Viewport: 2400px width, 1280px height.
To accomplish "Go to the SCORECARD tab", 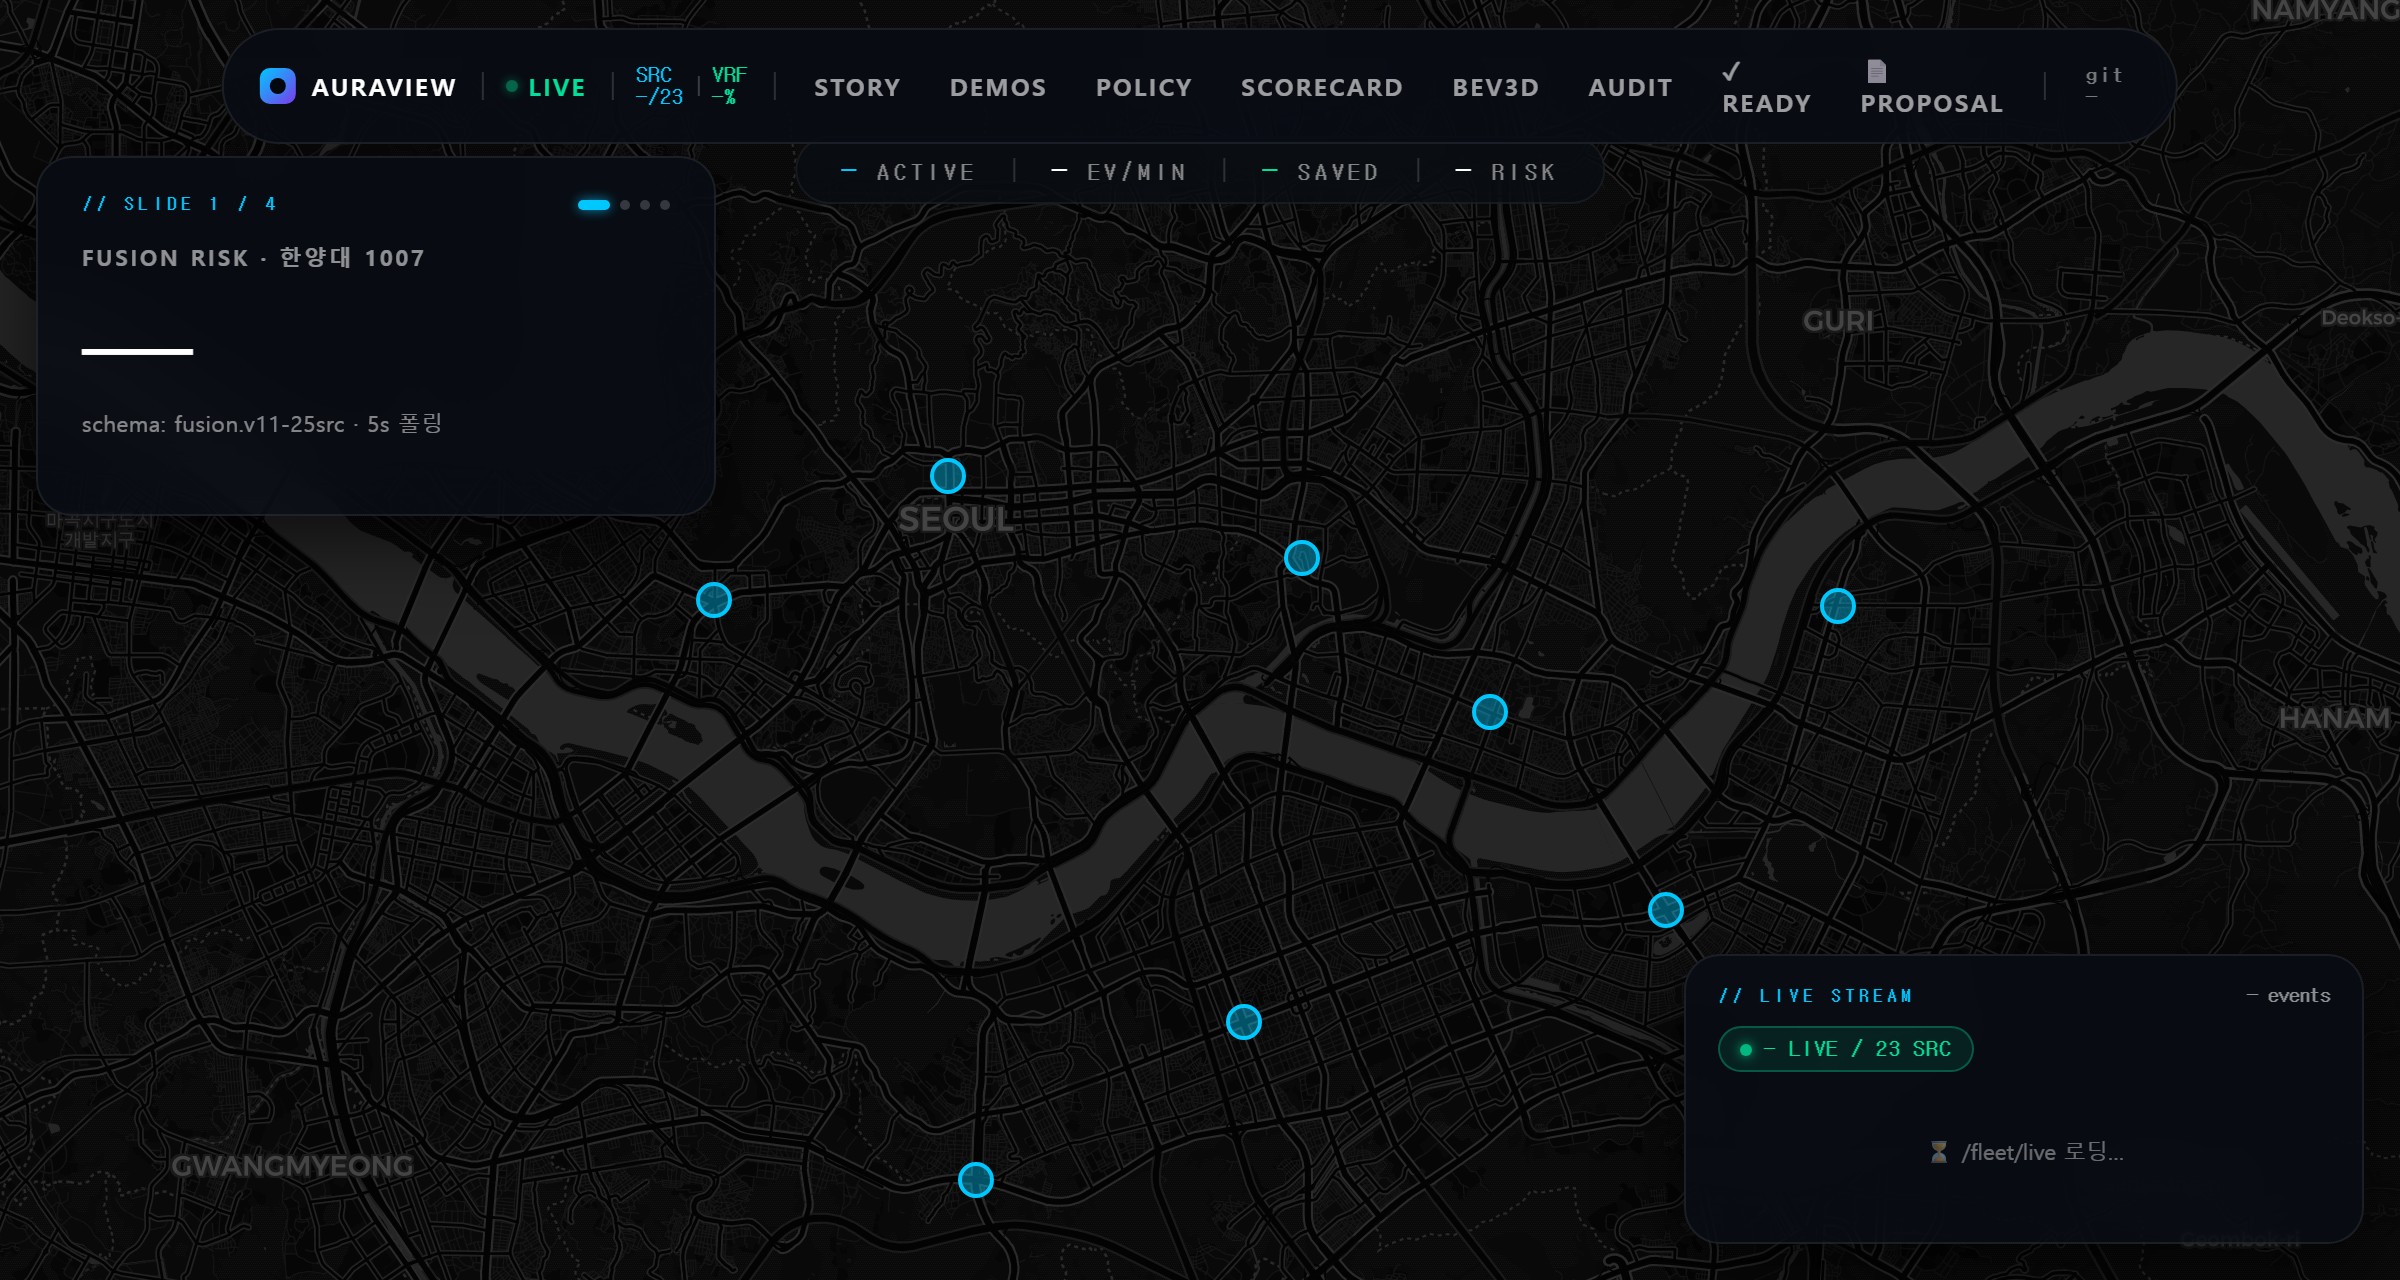I will click(x=1322, y=88).
